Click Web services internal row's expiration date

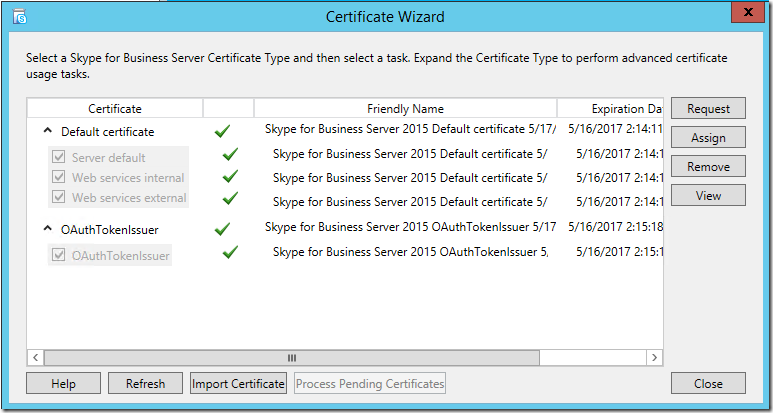[x=620, y=178]
